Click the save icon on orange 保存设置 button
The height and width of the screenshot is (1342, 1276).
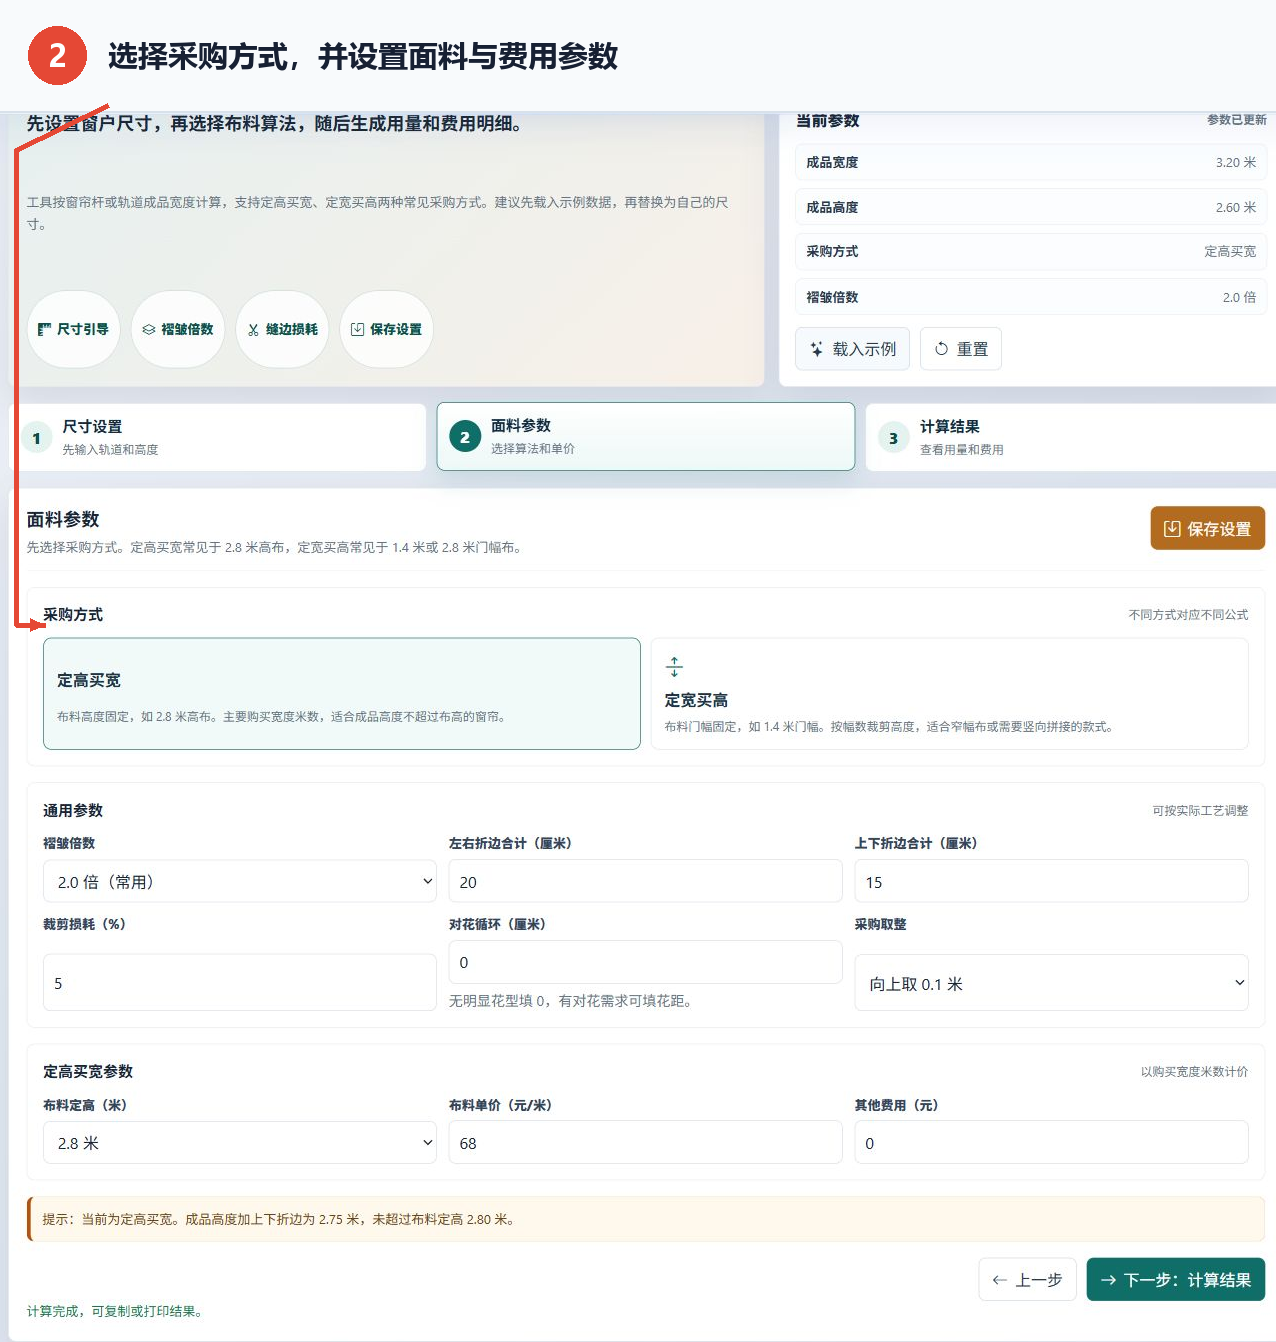pyautogui.click(x=1172, y=528)
